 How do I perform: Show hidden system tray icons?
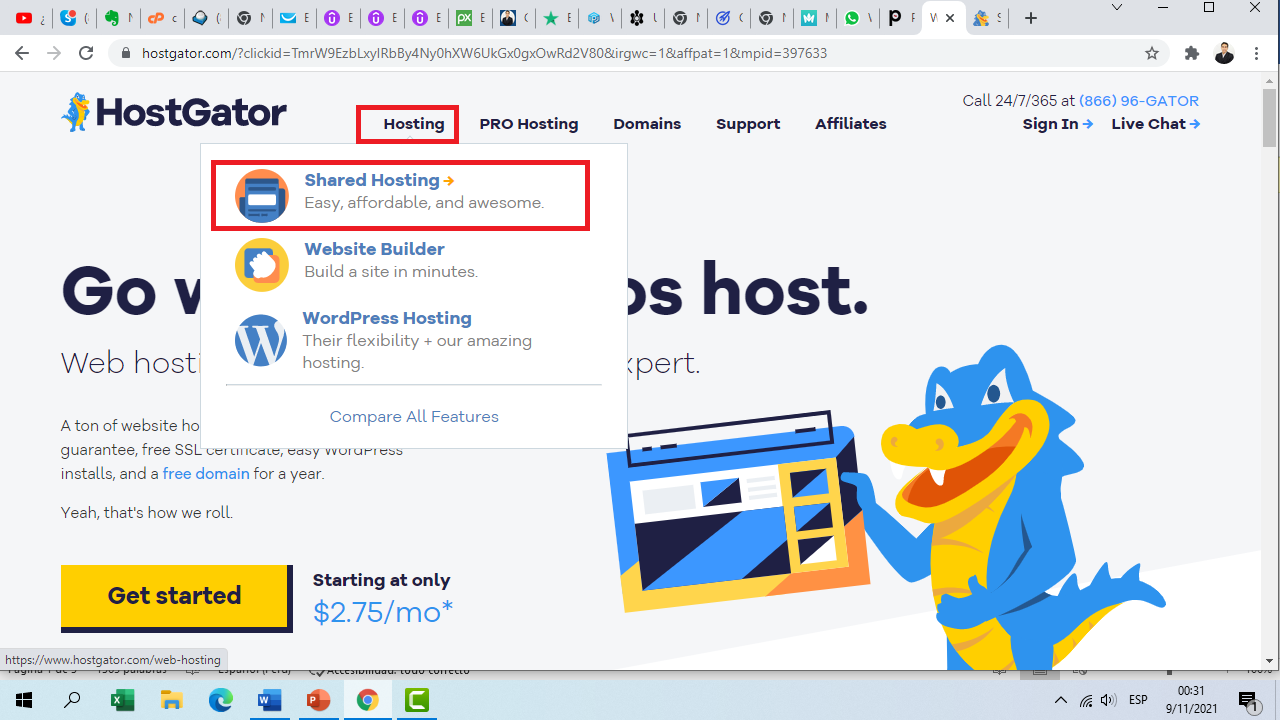(x=1061, y=700)
